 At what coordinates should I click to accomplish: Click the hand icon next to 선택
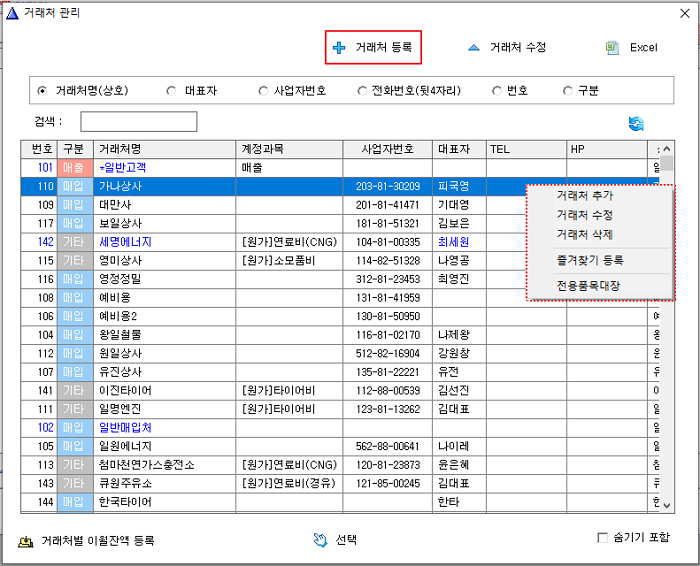pyautogui.click(x=320, y=540)
